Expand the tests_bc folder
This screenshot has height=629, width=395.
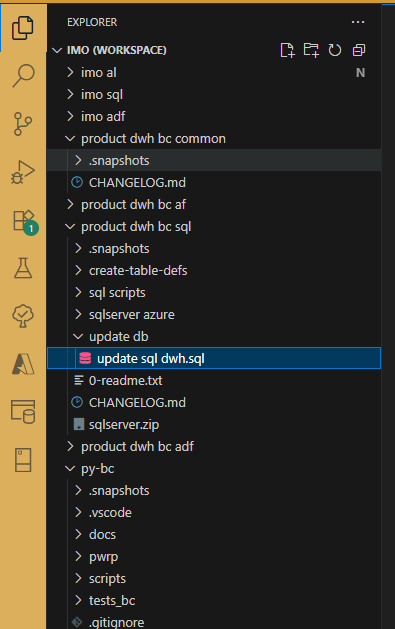pyautogui.click(x=78, y=600)
